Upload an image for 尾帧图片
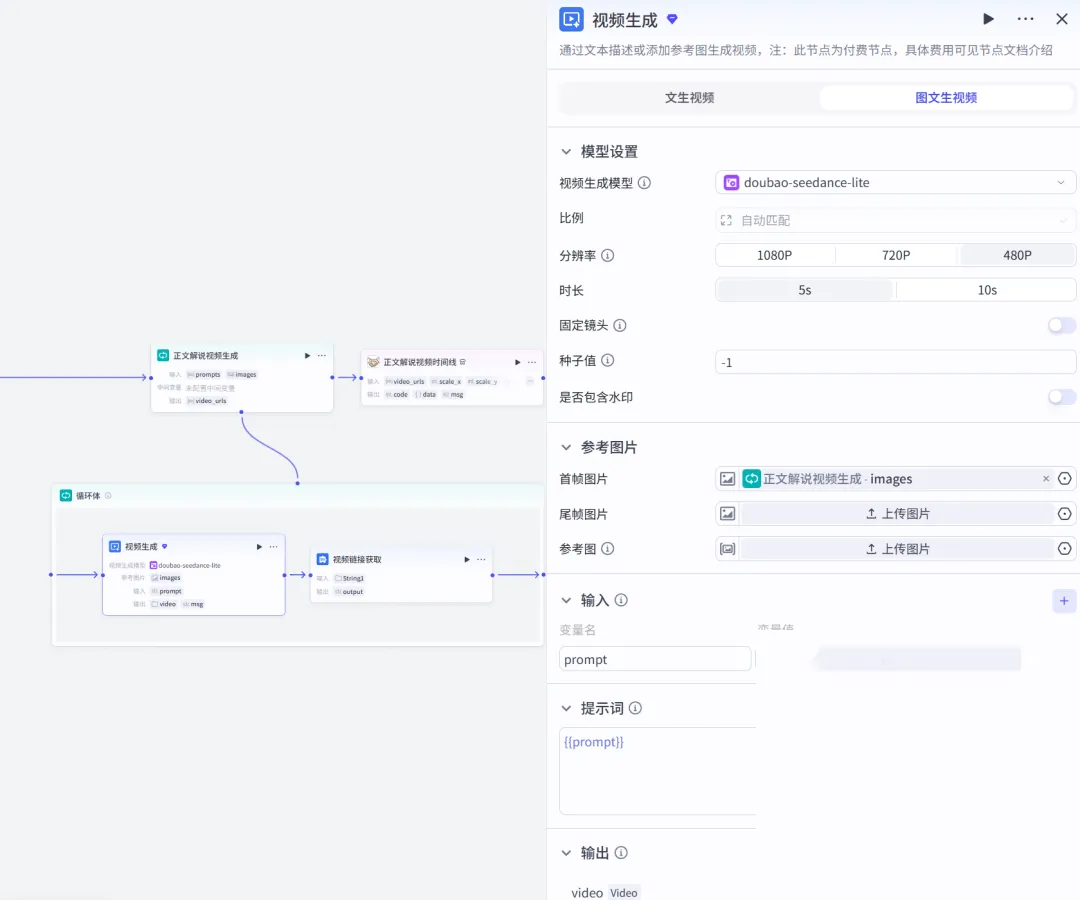Viewport: 1080px width, 900px height. (897, 514)
